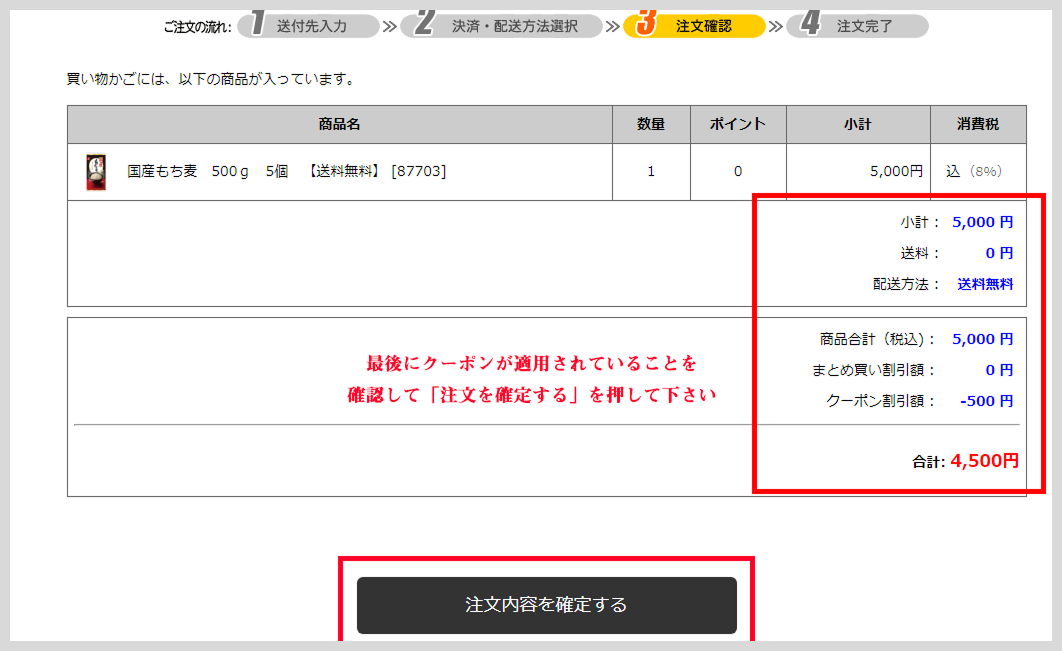Select step 1 送付先入力 in order flow
The height and width of the screenshot is (651, 1062).
(x=311, y=26)
